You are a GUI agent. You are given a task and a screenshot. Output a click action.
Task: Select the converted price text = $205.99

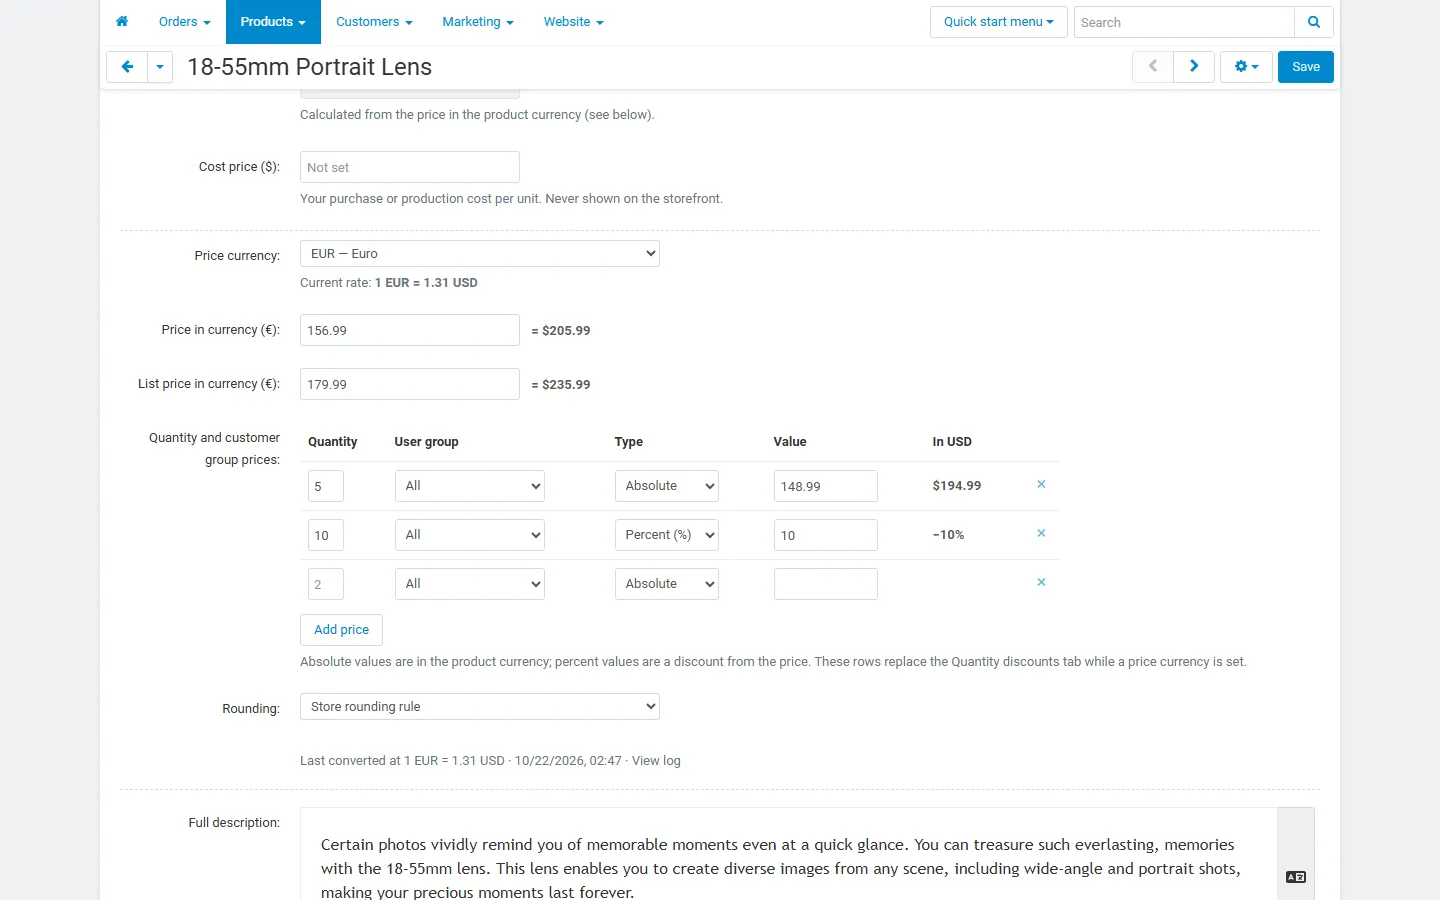pyautogui.click(x=561, y=331)
